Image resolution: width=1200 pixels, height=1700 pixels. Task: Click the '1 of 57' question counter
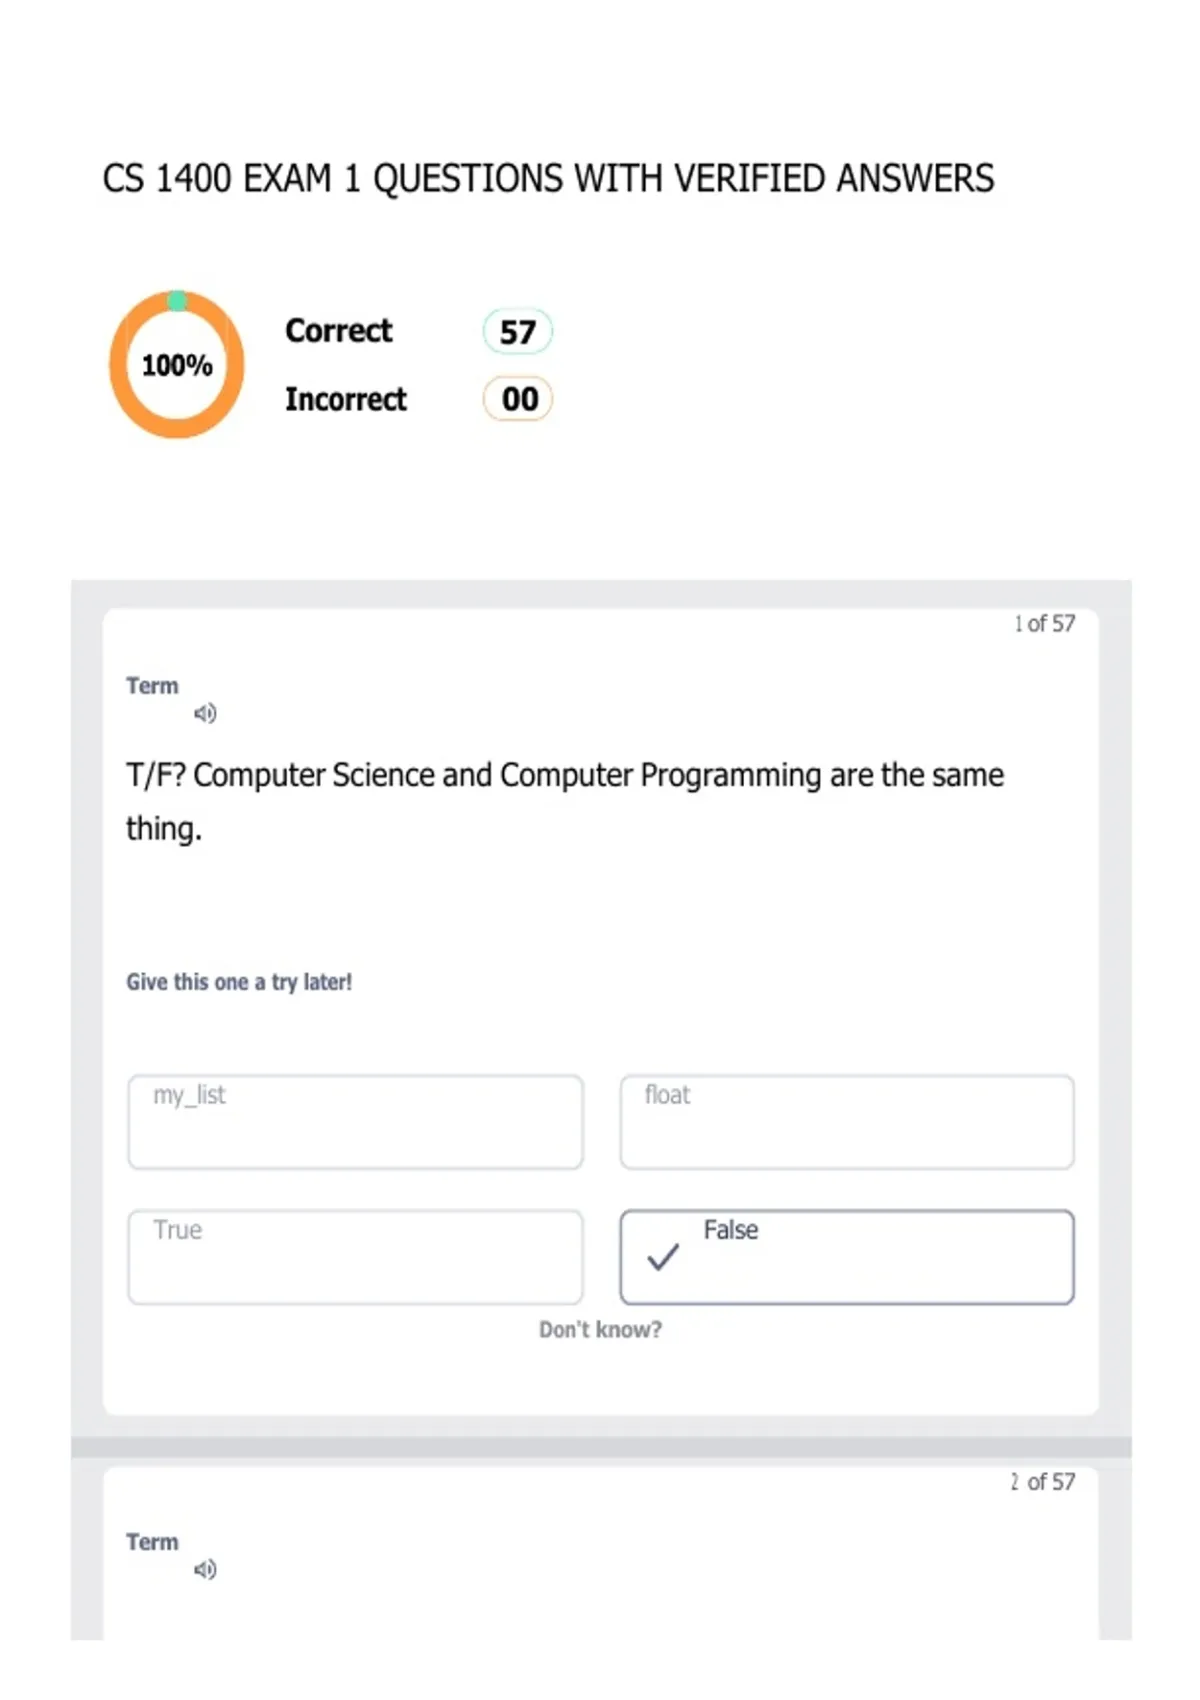point(1045,624)
